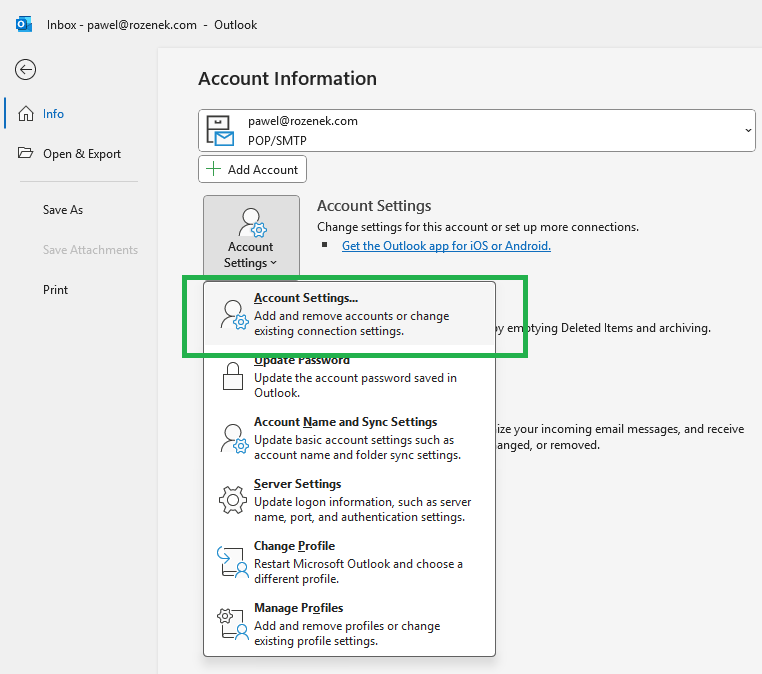This screenshot has height=674, width=762.
Task: Select Change Profile menu entry
Action: (349, 562)
